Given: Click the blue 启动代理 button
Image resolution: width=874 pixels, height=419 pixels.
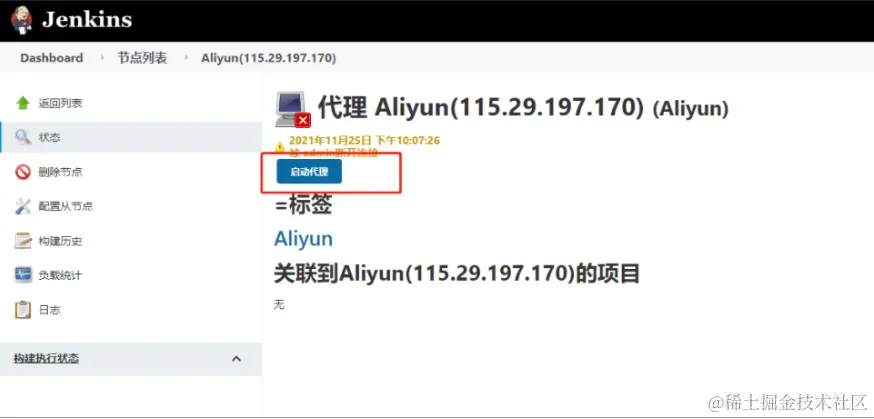Looking at the screenshot, I should 309,172.
